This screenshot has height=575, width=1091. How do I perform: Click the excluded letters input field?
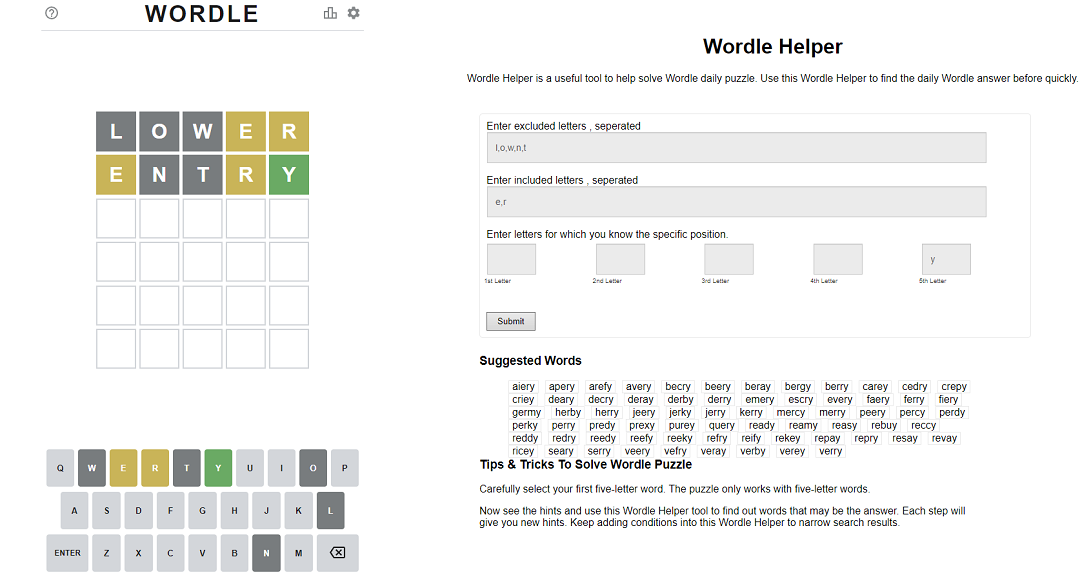coord(736,148)
